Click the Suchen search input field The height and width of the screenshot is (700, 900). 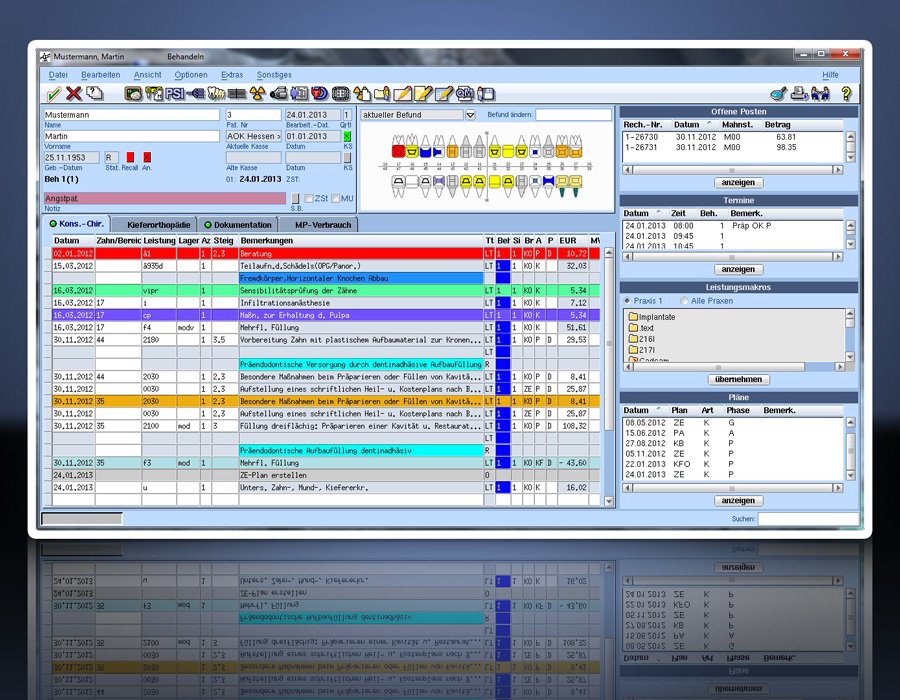coord(808,519)
